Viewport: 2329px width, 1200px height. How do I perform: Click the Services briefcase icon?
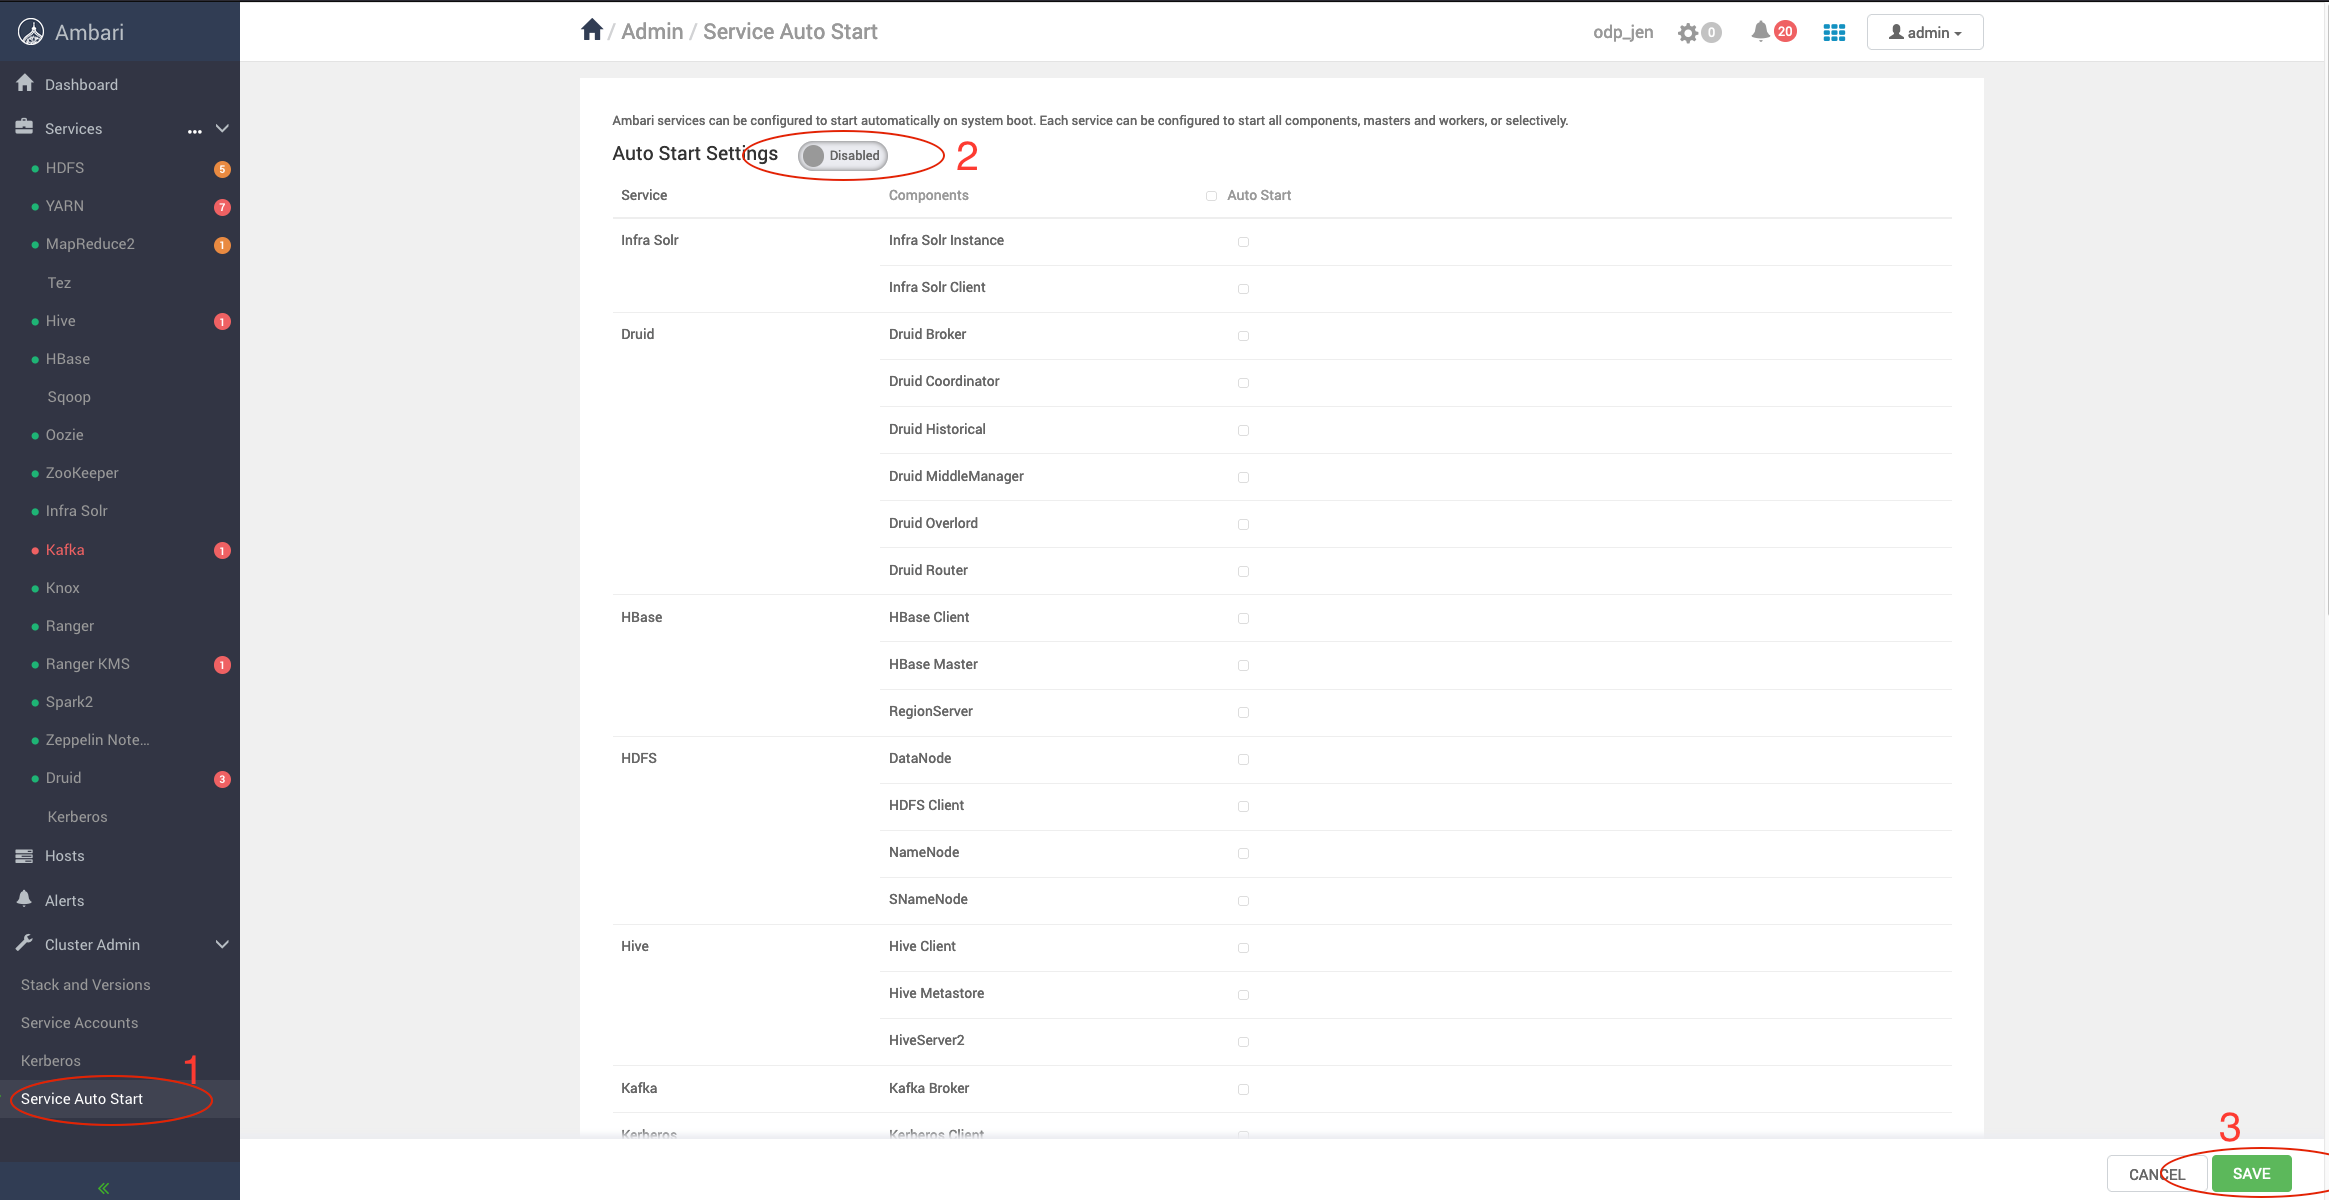(25, 127)
